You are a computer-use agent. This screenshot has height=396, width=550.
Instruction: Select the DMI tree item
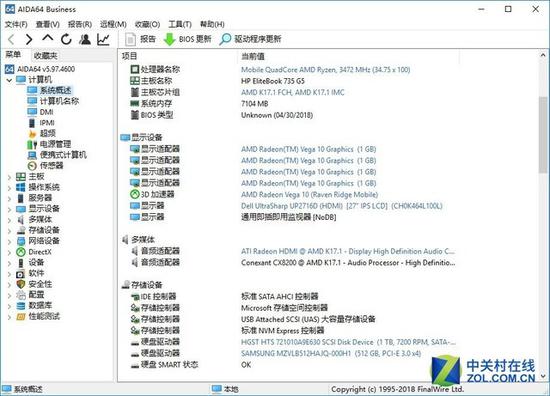(41, 112)
